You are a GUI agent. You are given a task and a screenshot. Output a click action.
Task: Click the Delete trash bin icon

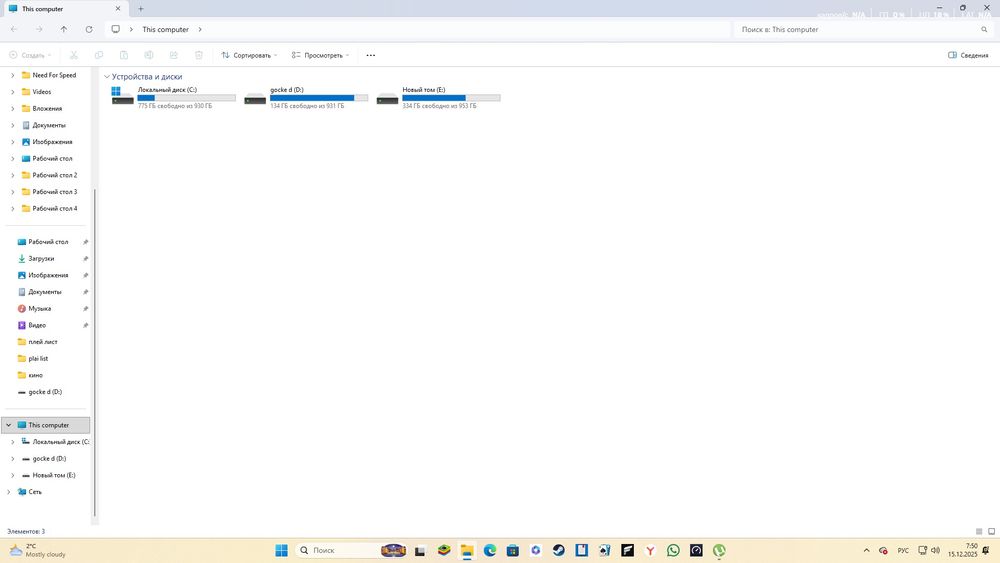[198, 55]
